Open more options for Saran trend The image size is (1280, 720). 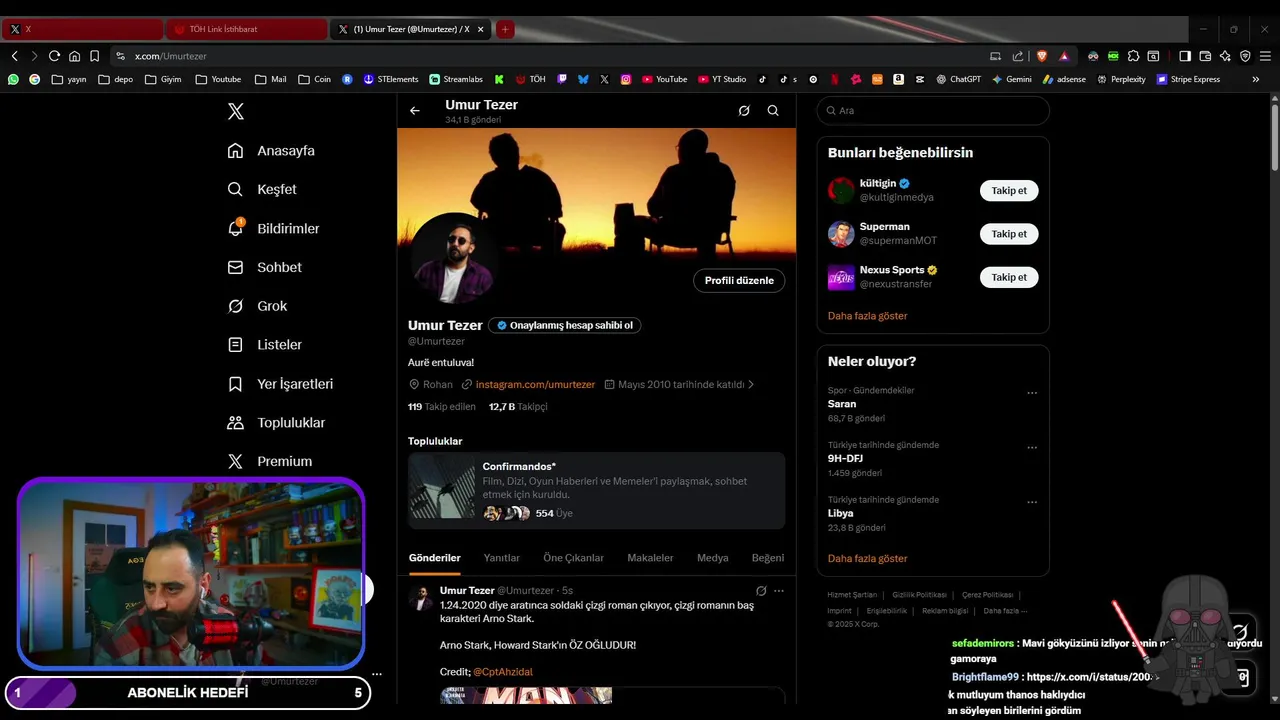(1032, 393)
